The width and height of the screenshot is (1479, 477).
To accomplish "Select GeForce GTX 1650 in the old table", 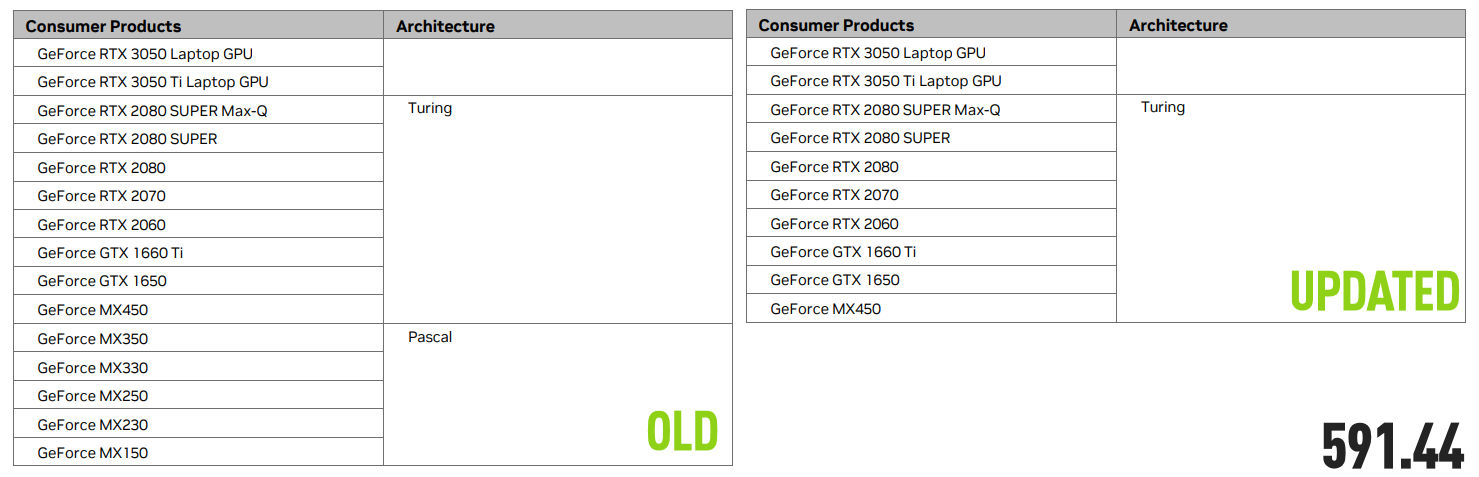I will point(102,281).
